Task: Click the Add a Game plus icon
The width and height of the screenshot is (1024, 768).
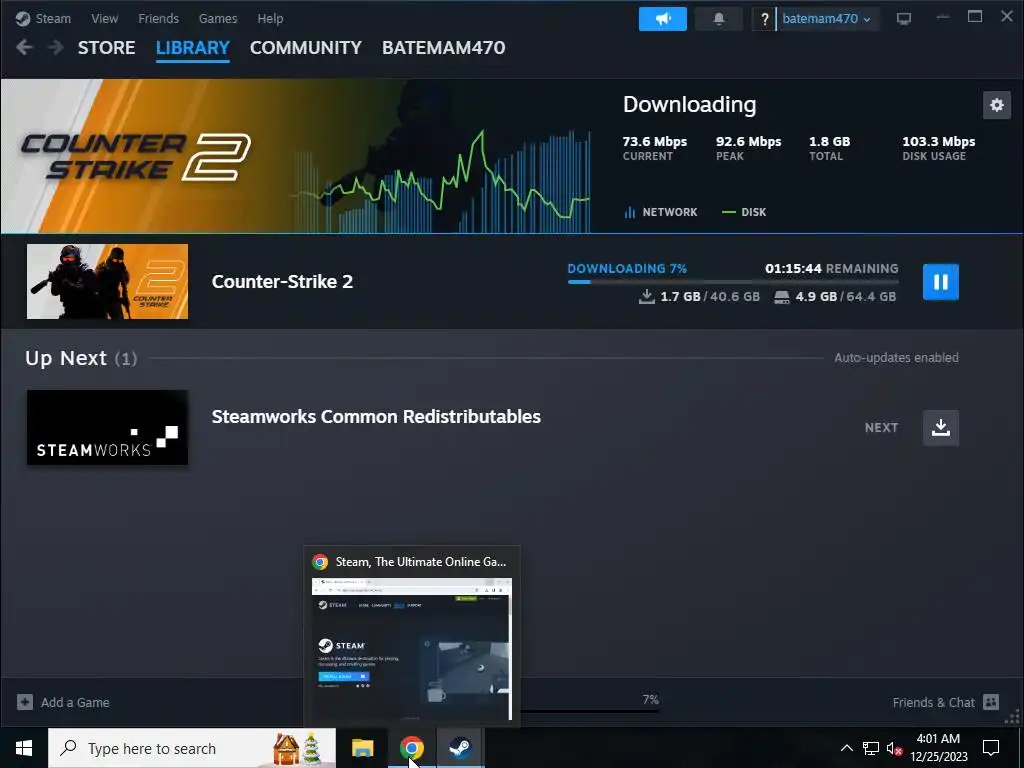Action: (x=25, y=702)
